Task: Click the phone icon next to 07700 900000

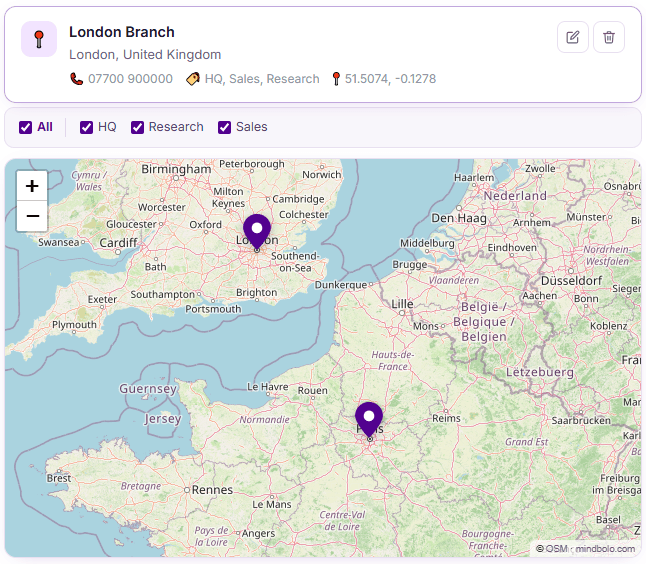Action: (x=77, y=78)
